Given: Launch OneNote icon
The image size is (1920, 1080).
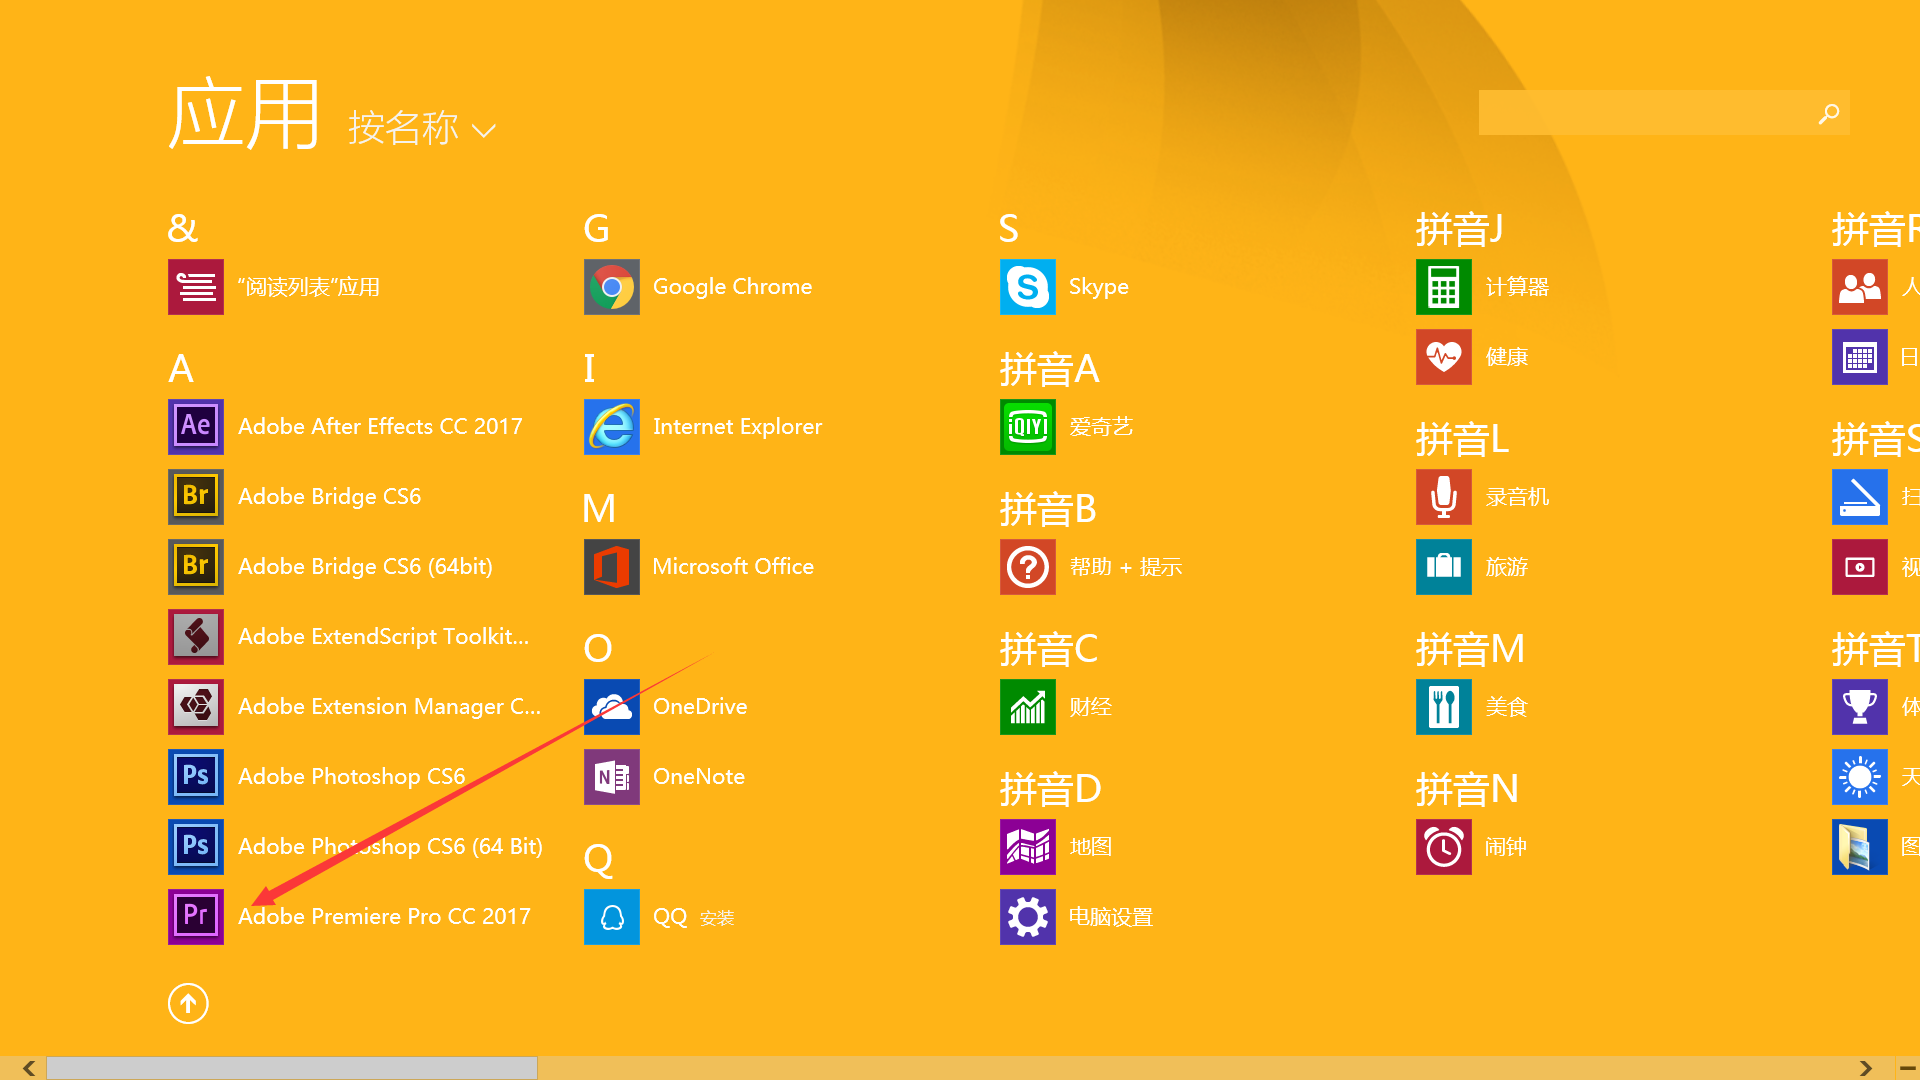Looking at the screenshot, I should point(612,777).
